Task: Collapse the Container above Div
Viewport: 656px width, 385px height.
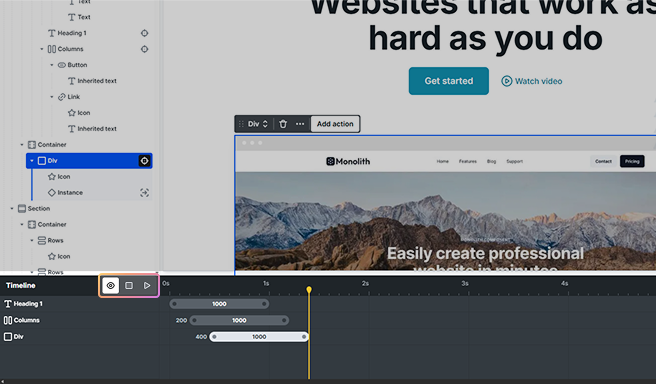Action: pyautogui.click(x=22, y=145)
